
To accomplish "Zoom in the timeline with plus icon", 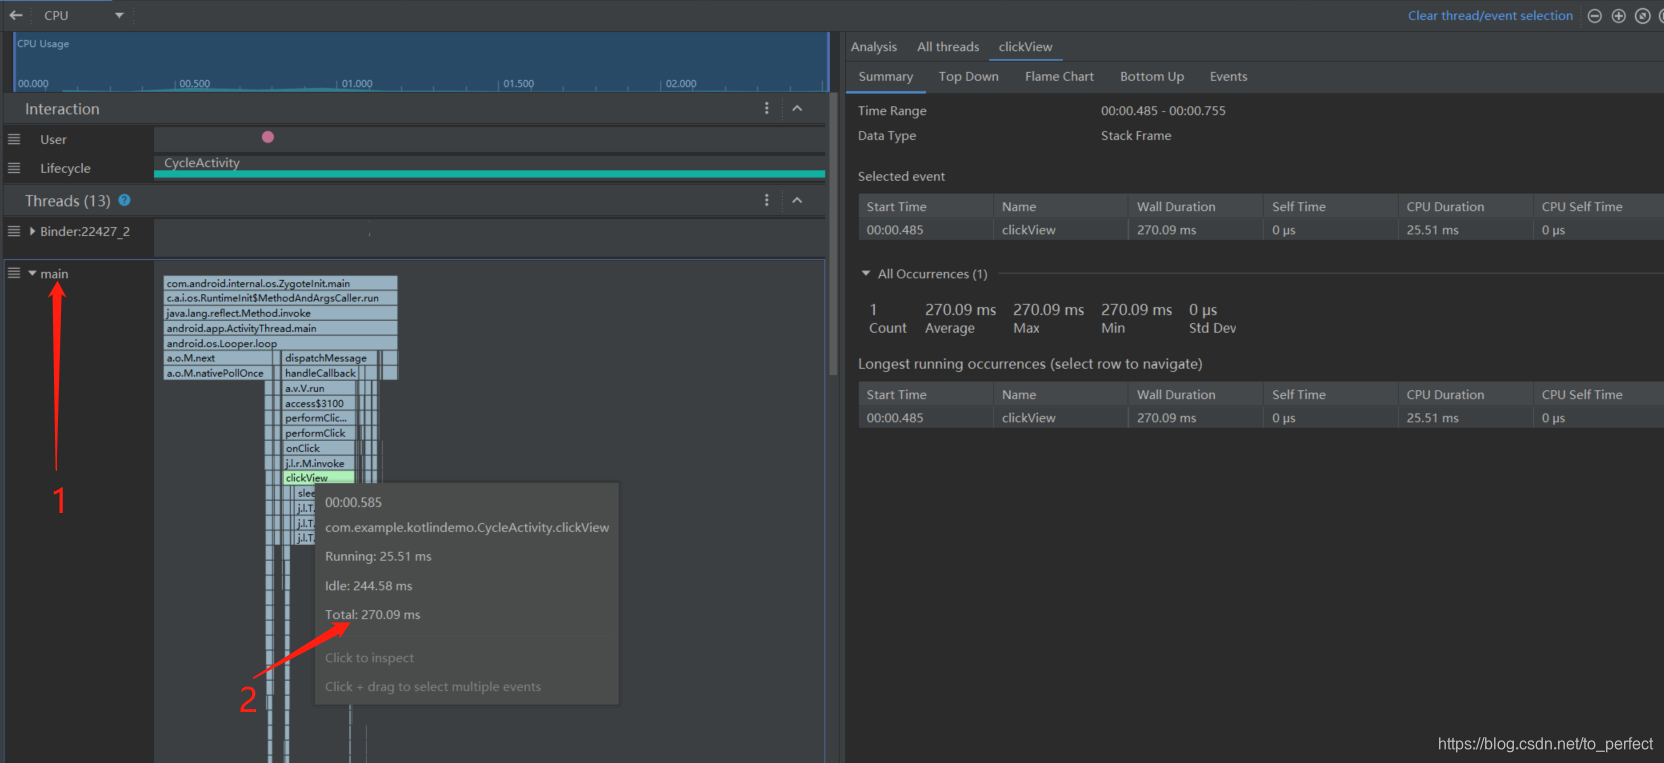I will 1619,15.
